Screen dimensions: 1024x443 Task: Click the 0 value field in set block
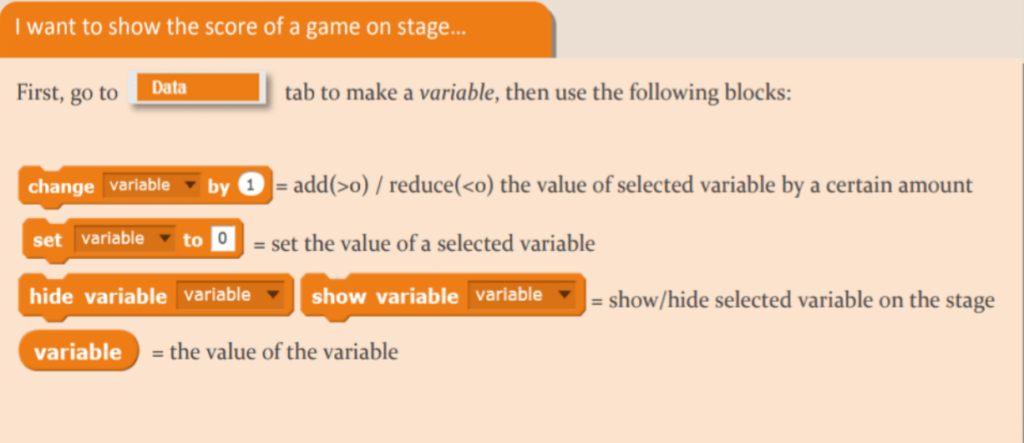[222, 239]
